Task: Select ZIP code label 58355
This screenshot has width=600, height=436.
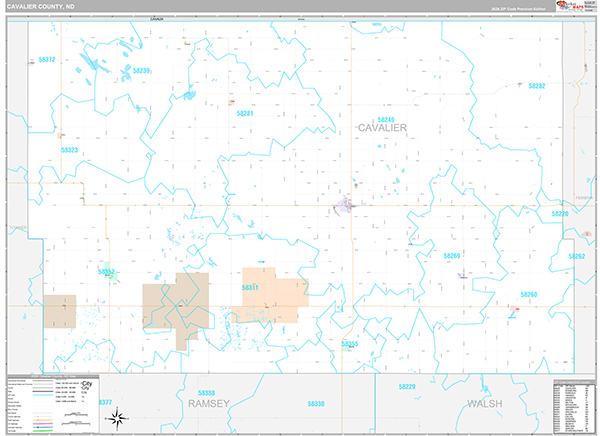Action: pos(350,344)
